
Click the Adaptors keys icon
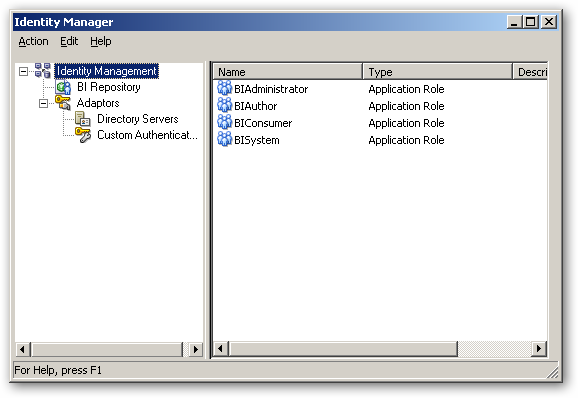[63, 103]
